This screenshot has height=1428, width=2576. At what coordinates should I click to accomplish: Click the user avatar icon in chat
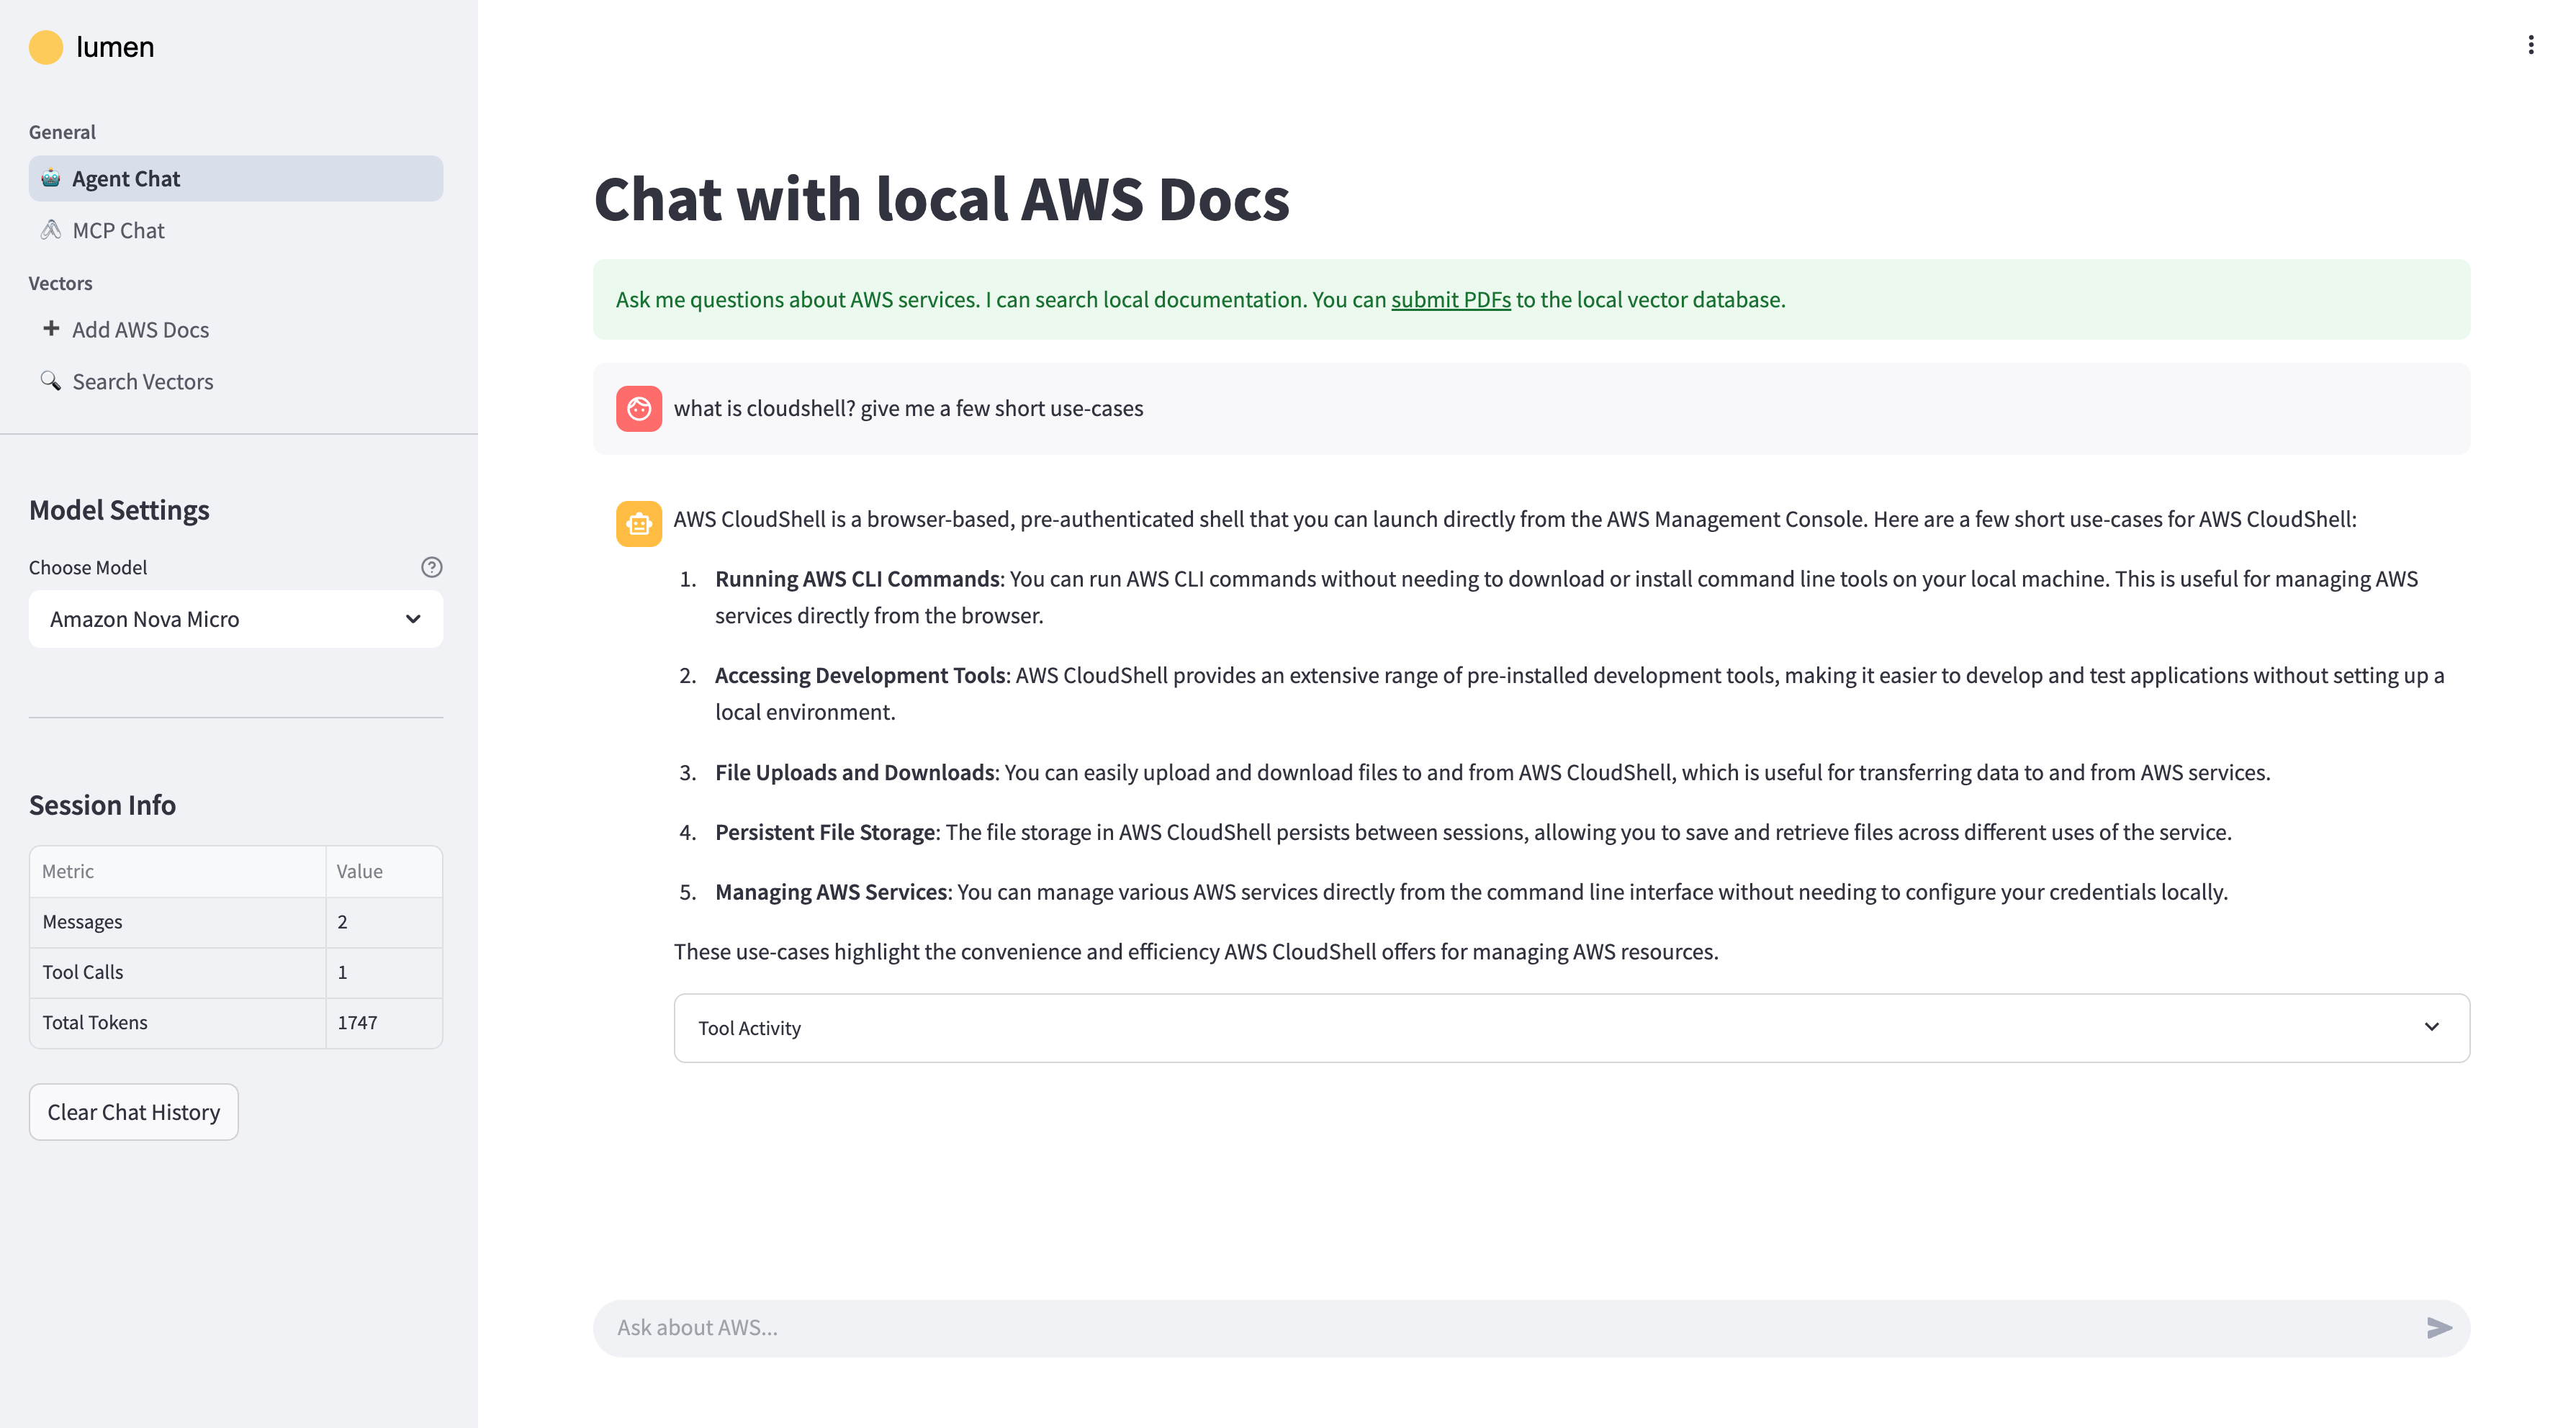[x=639, y=408]
